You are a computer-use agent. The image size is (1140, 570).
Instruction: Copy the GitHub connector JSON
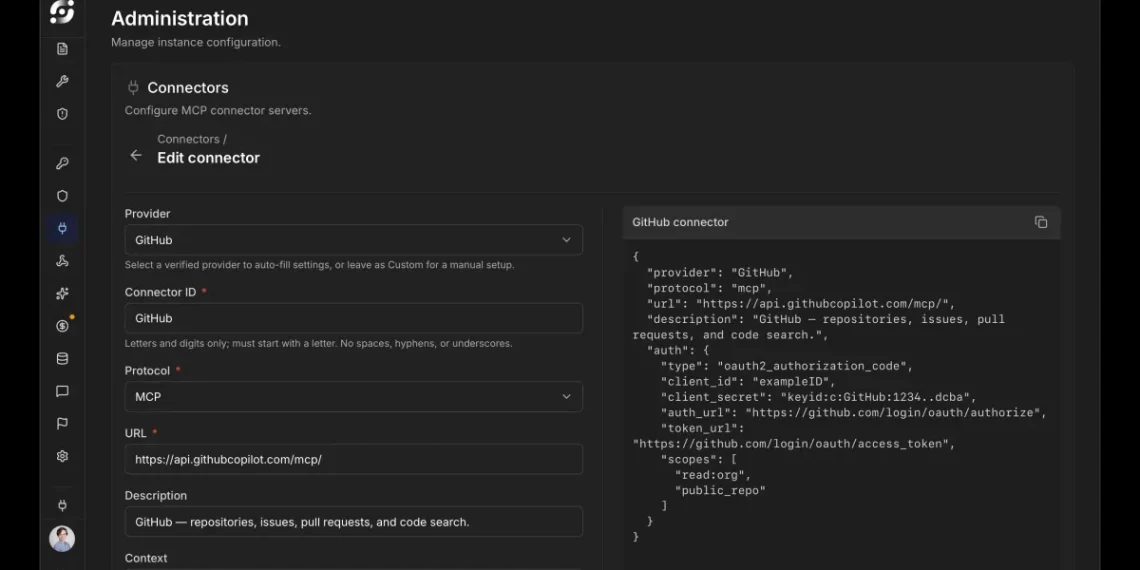(x=1041, y=222)
